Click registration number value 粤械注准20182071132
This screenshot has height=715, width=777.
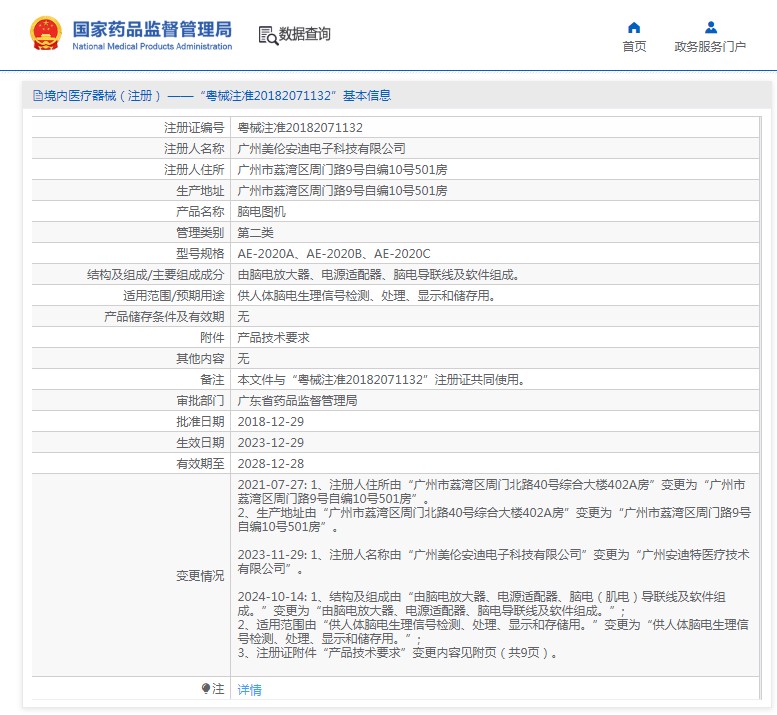(299, 128)
